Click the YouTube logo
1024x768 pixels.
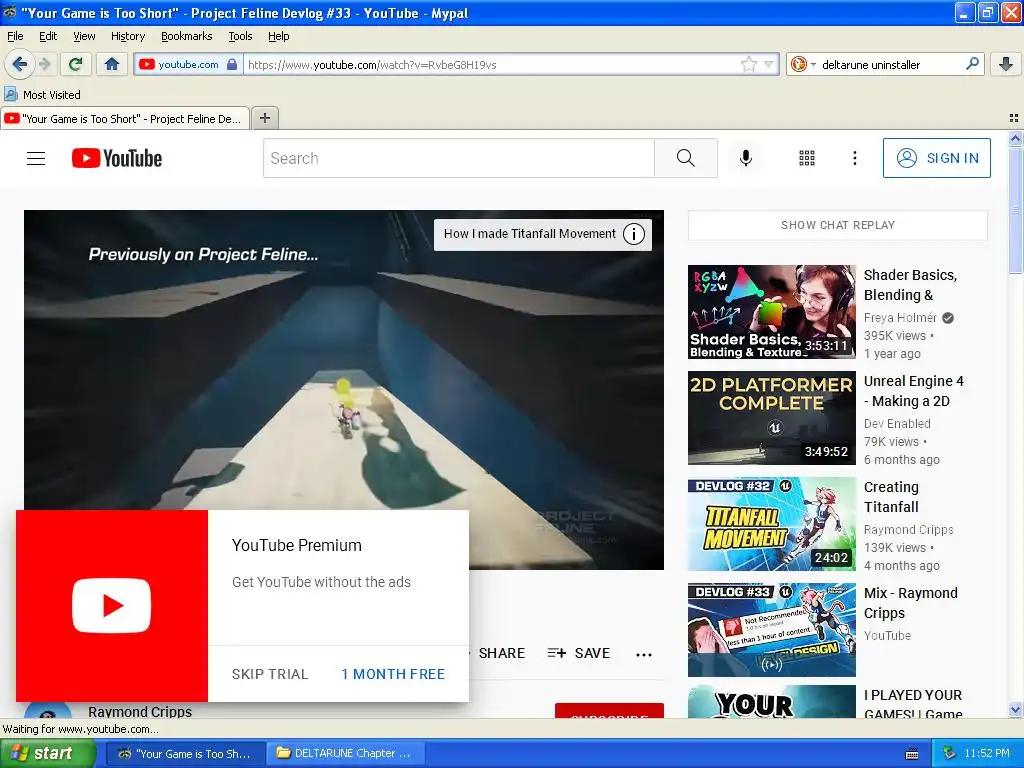coord(117,158)
